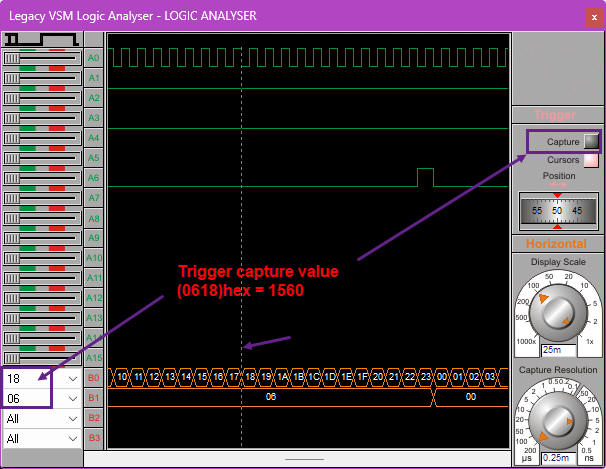Close the Logic Analyser window

point(594,17)
